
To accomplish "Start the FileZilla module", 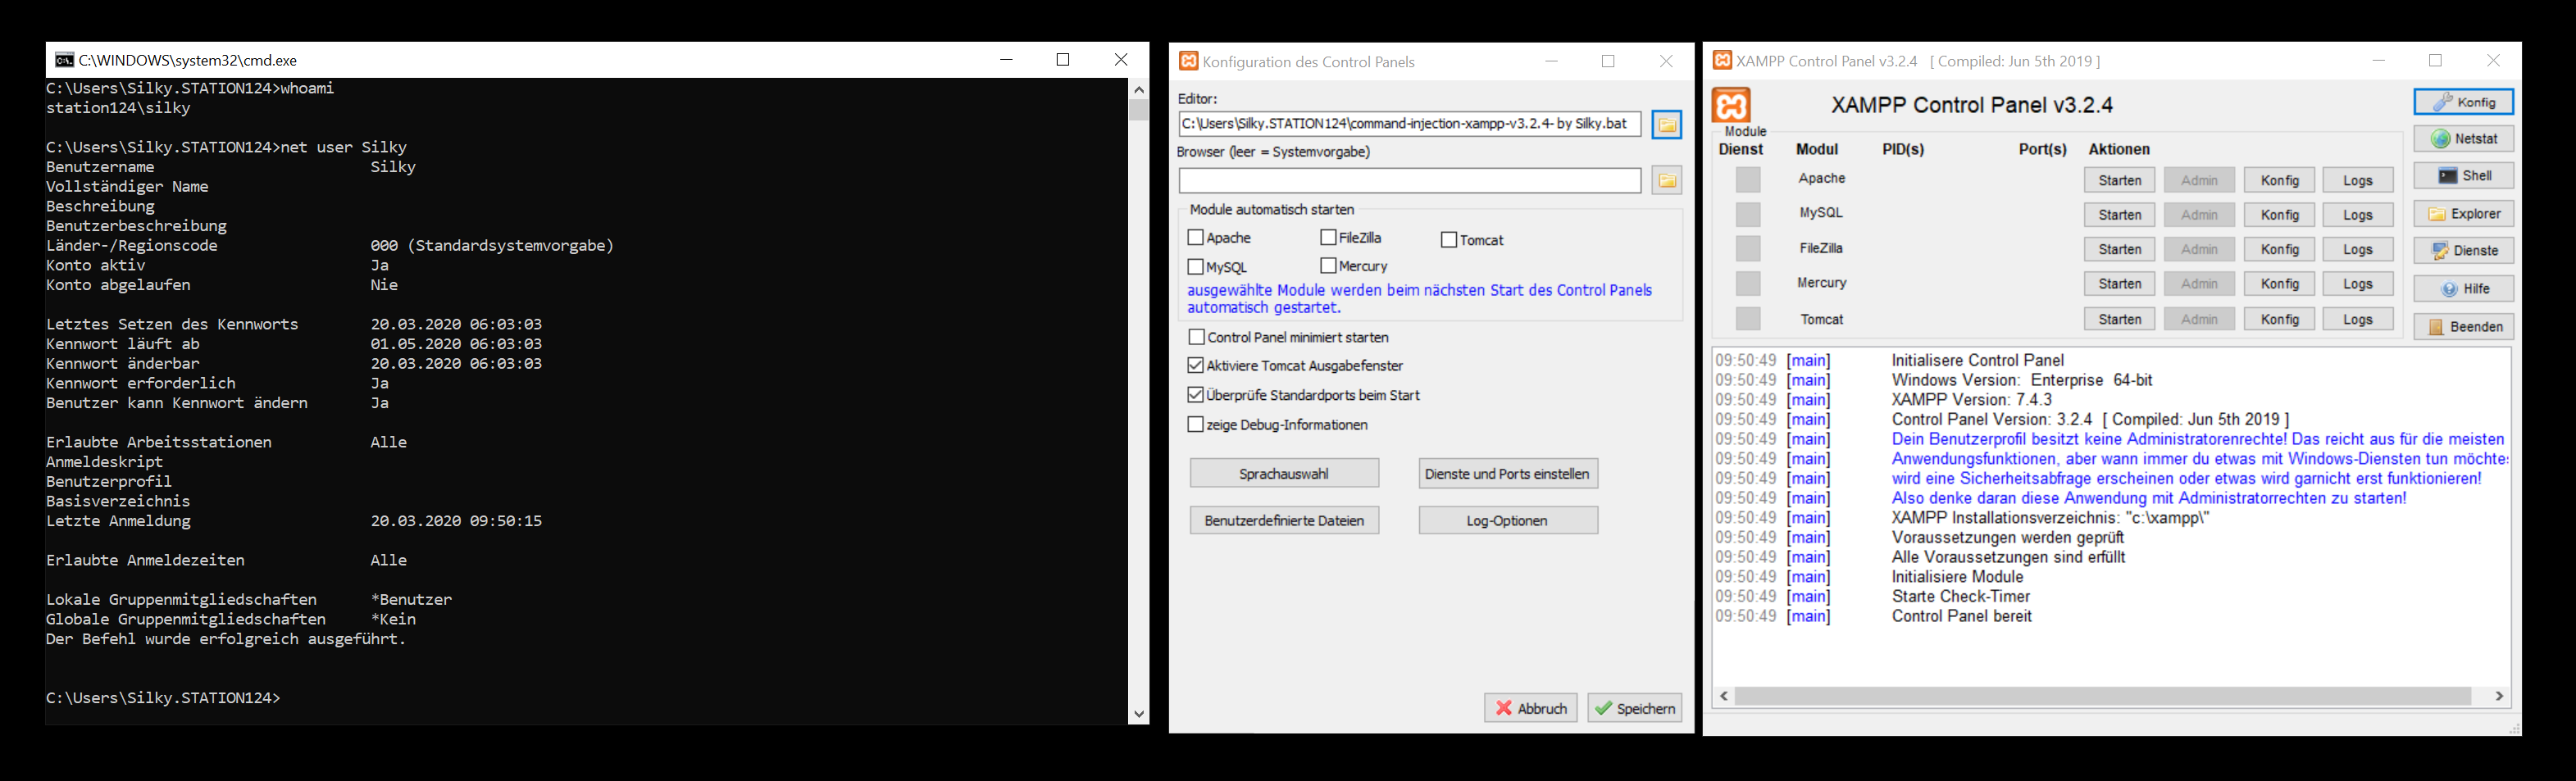I will (x=2119, y=249).
